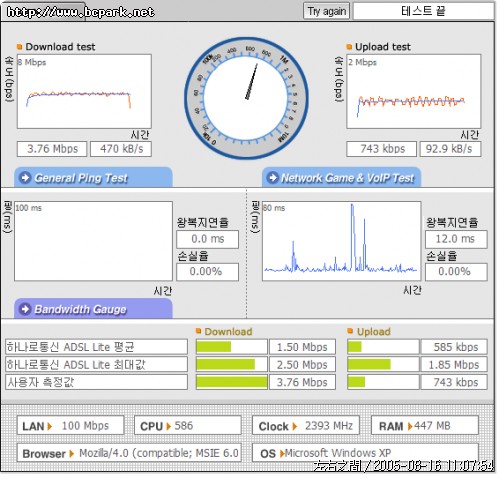Viewport: 500px width, 478px height.
Task: Open the Network Game & VoIP Test tab
Action: pyautogui.click(x=342, y=177)
